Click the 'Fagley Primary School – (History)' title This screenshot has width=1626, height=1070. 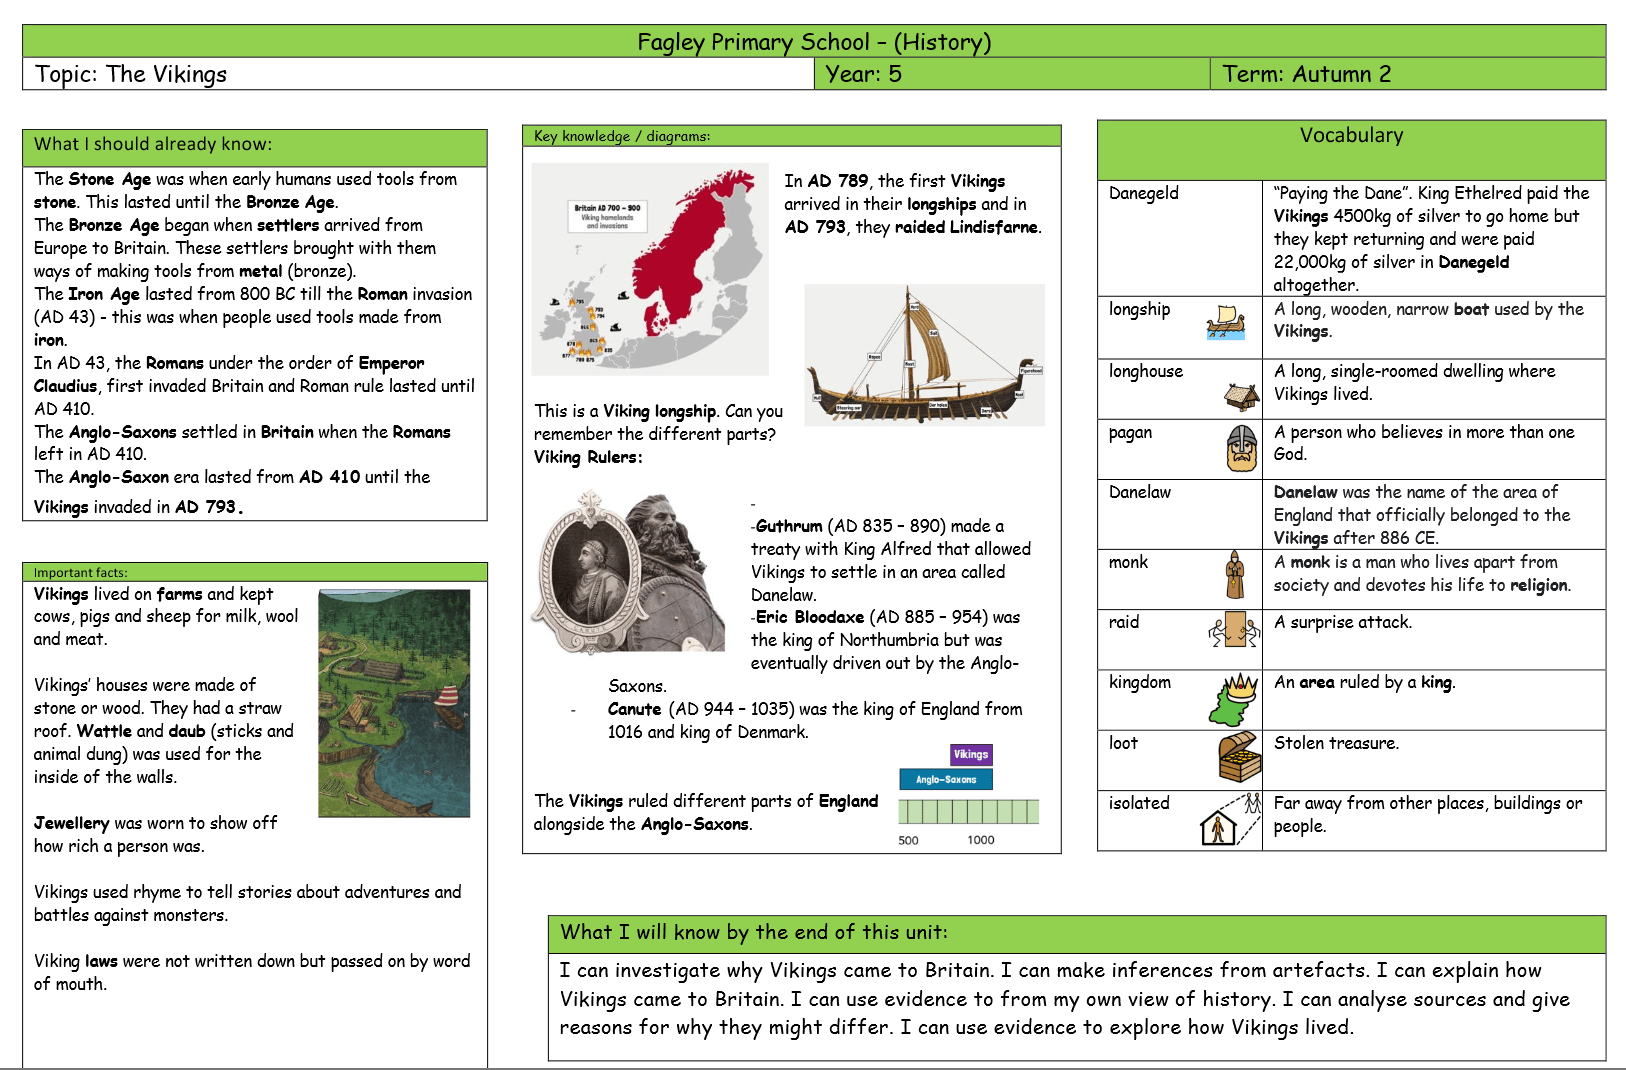[x=814, y=42]
